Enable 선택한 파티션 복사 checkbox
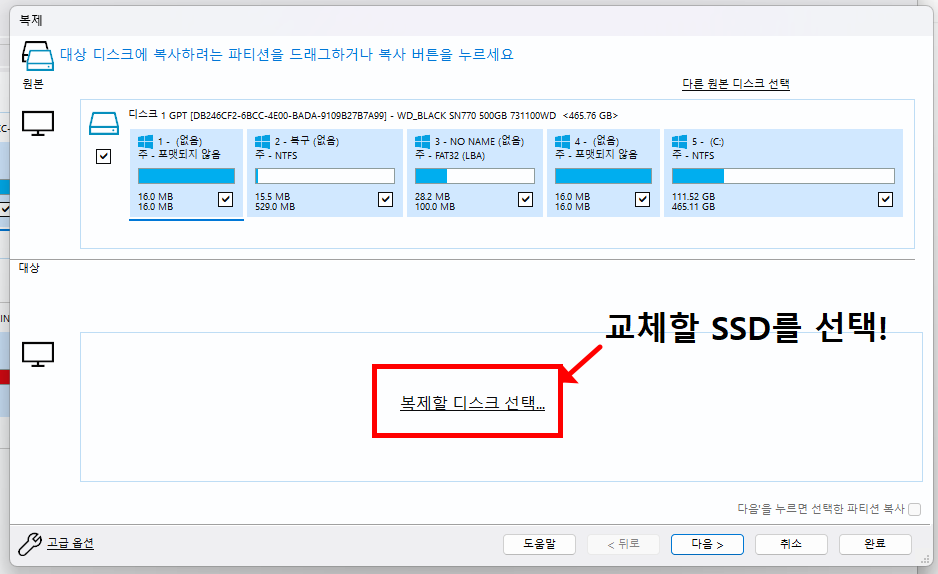938x574 pixels. click(914, 509)
